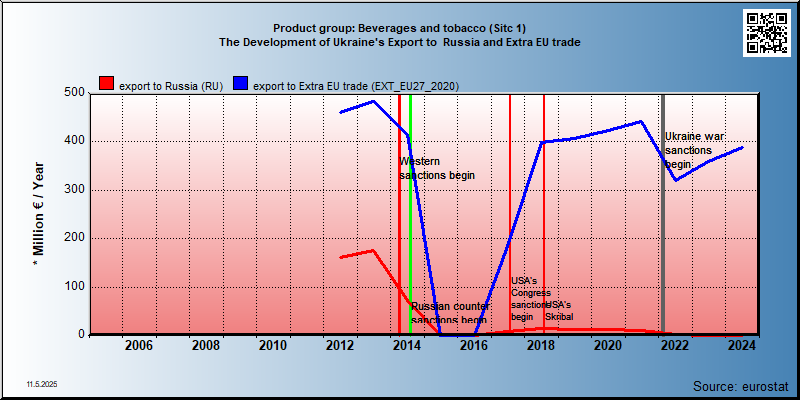The width and height of the screenshot is (800, 400).
Task: Click the blue line's 2021 peak point
Action: coord(641,121)
